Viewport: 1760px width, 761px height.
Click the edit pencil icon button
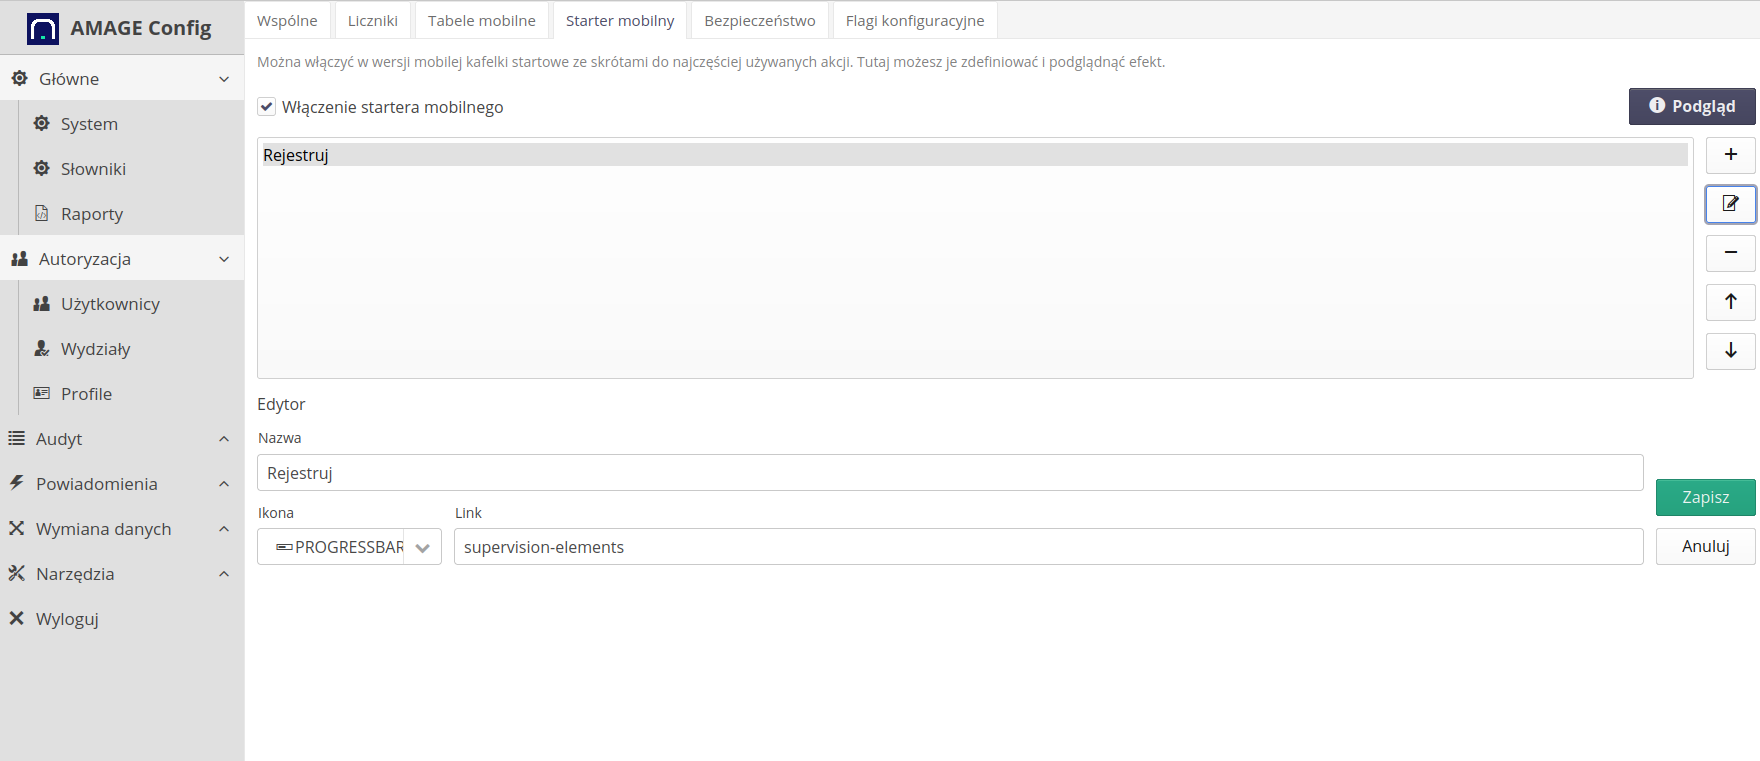1730,204
